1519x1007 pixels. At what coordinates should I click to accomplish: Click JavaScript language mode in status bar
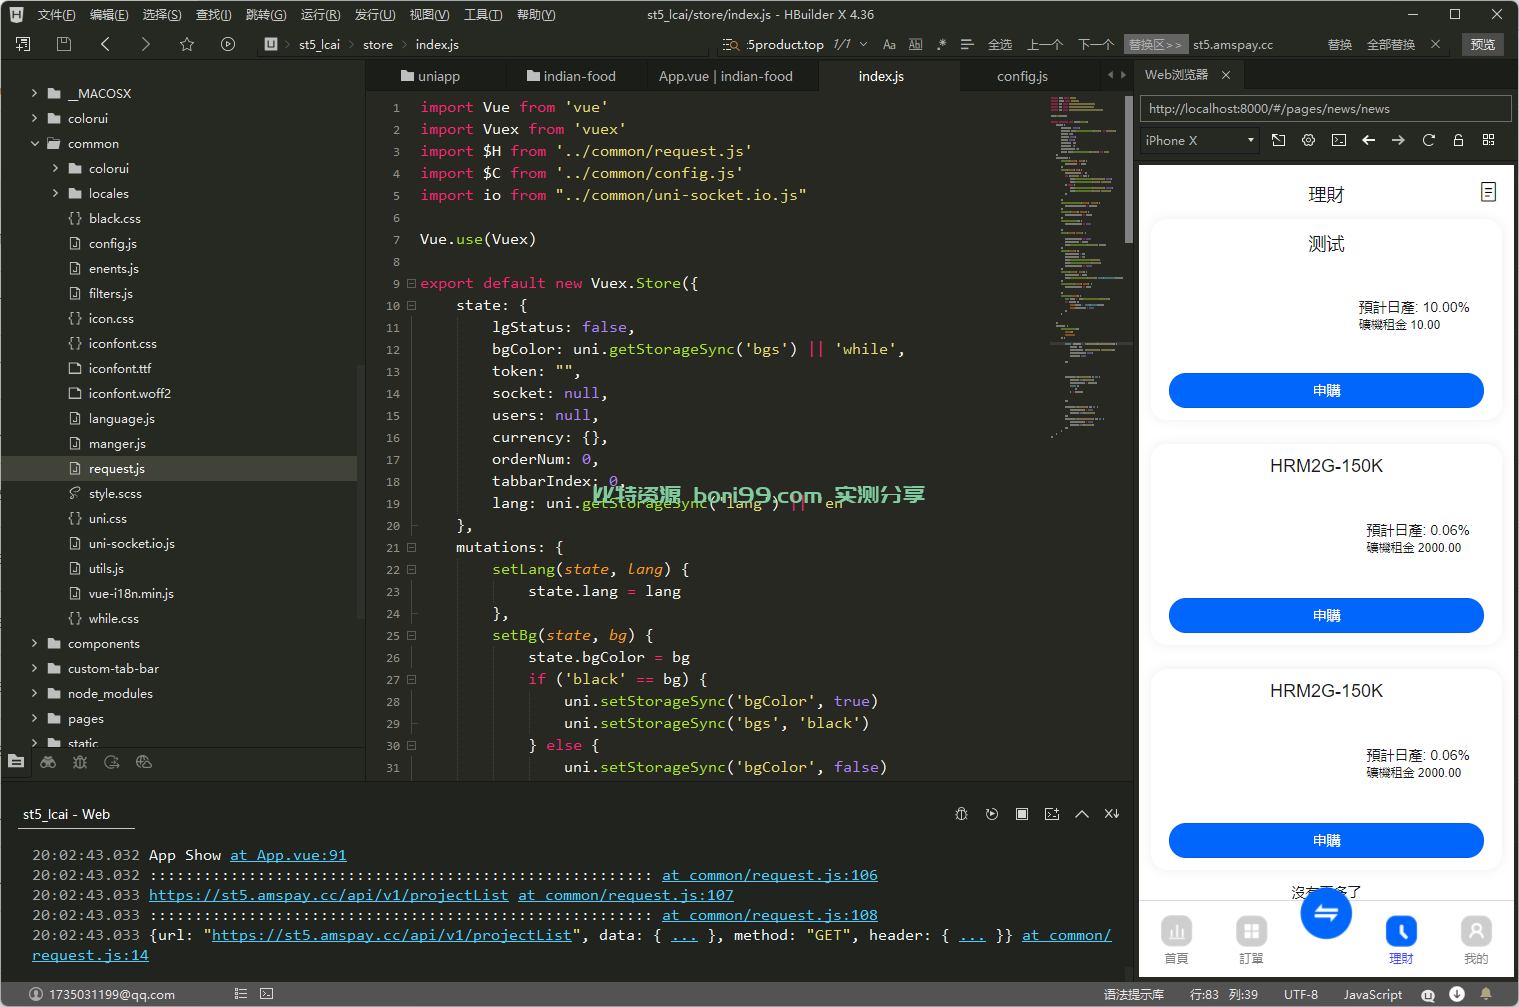tap(1372, 994)
